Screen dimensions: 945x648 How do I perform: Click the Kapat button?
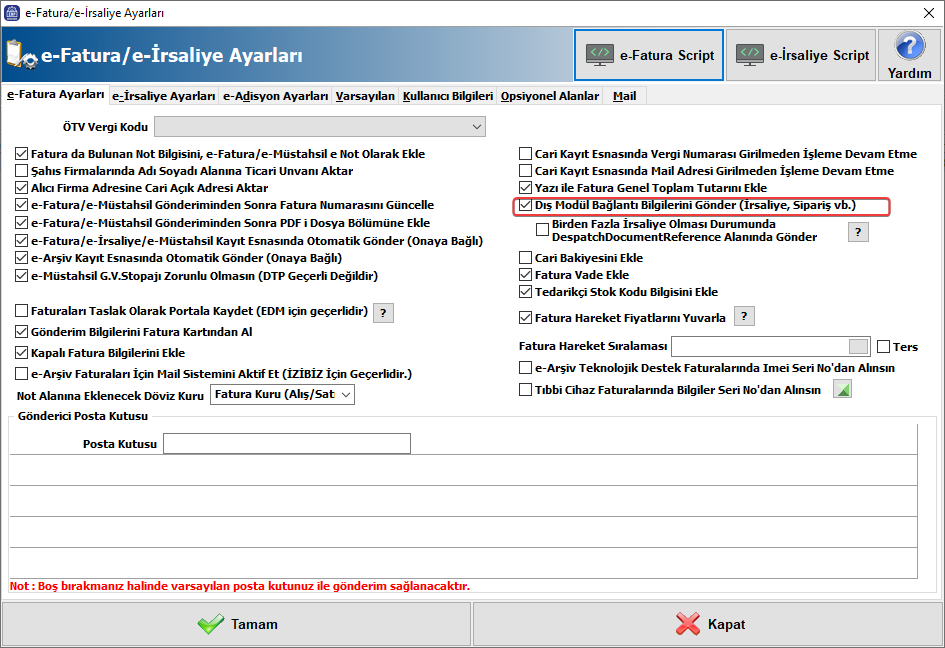[x=708, y=624]
